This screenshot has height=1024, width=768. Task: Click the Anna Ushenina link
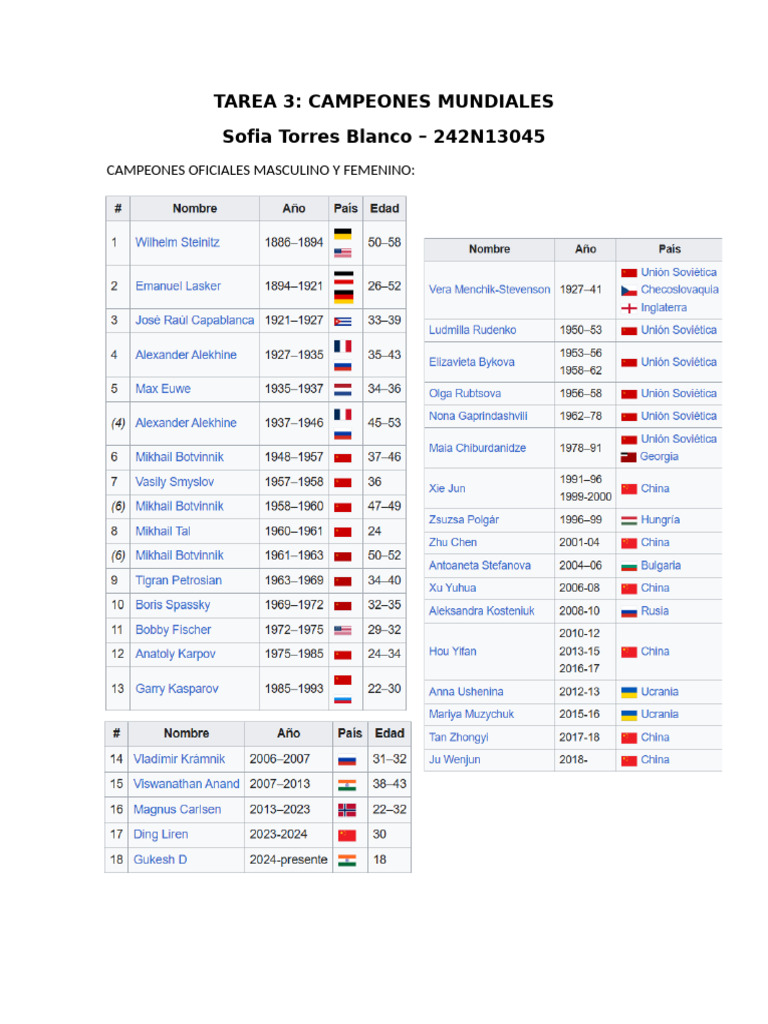tap(466, 692)
